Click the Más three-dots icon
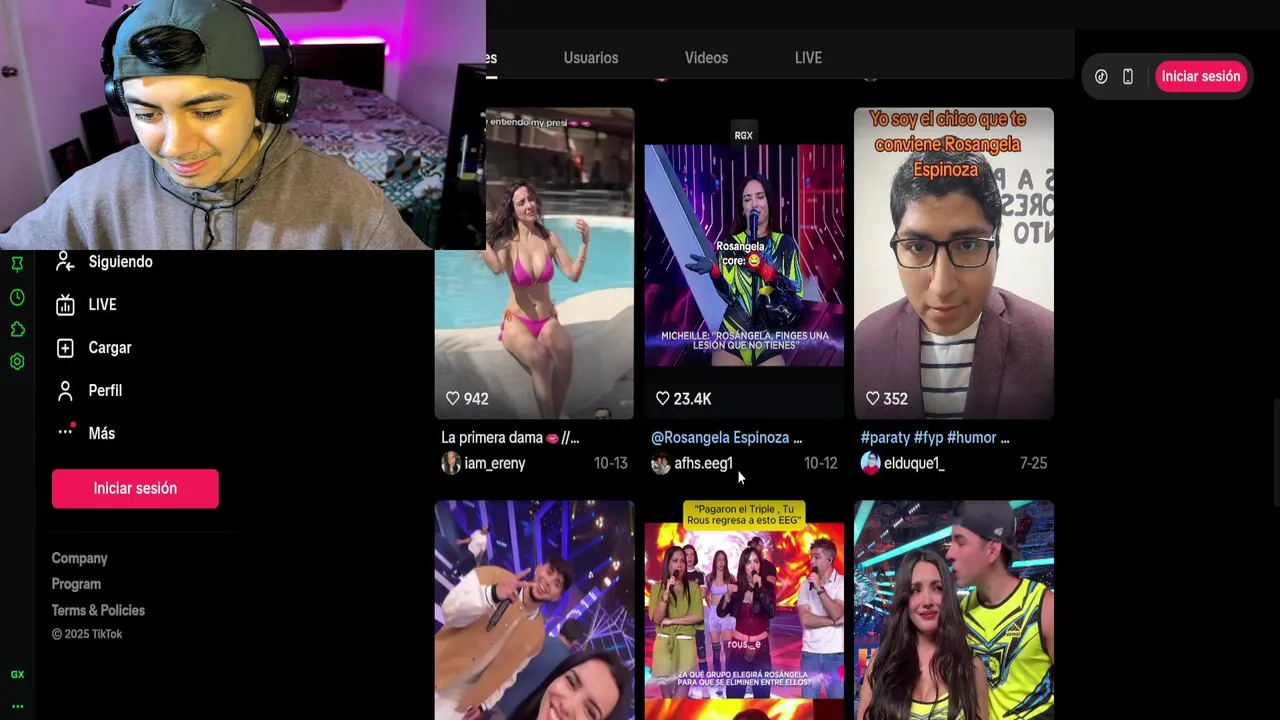 (65, 432)
